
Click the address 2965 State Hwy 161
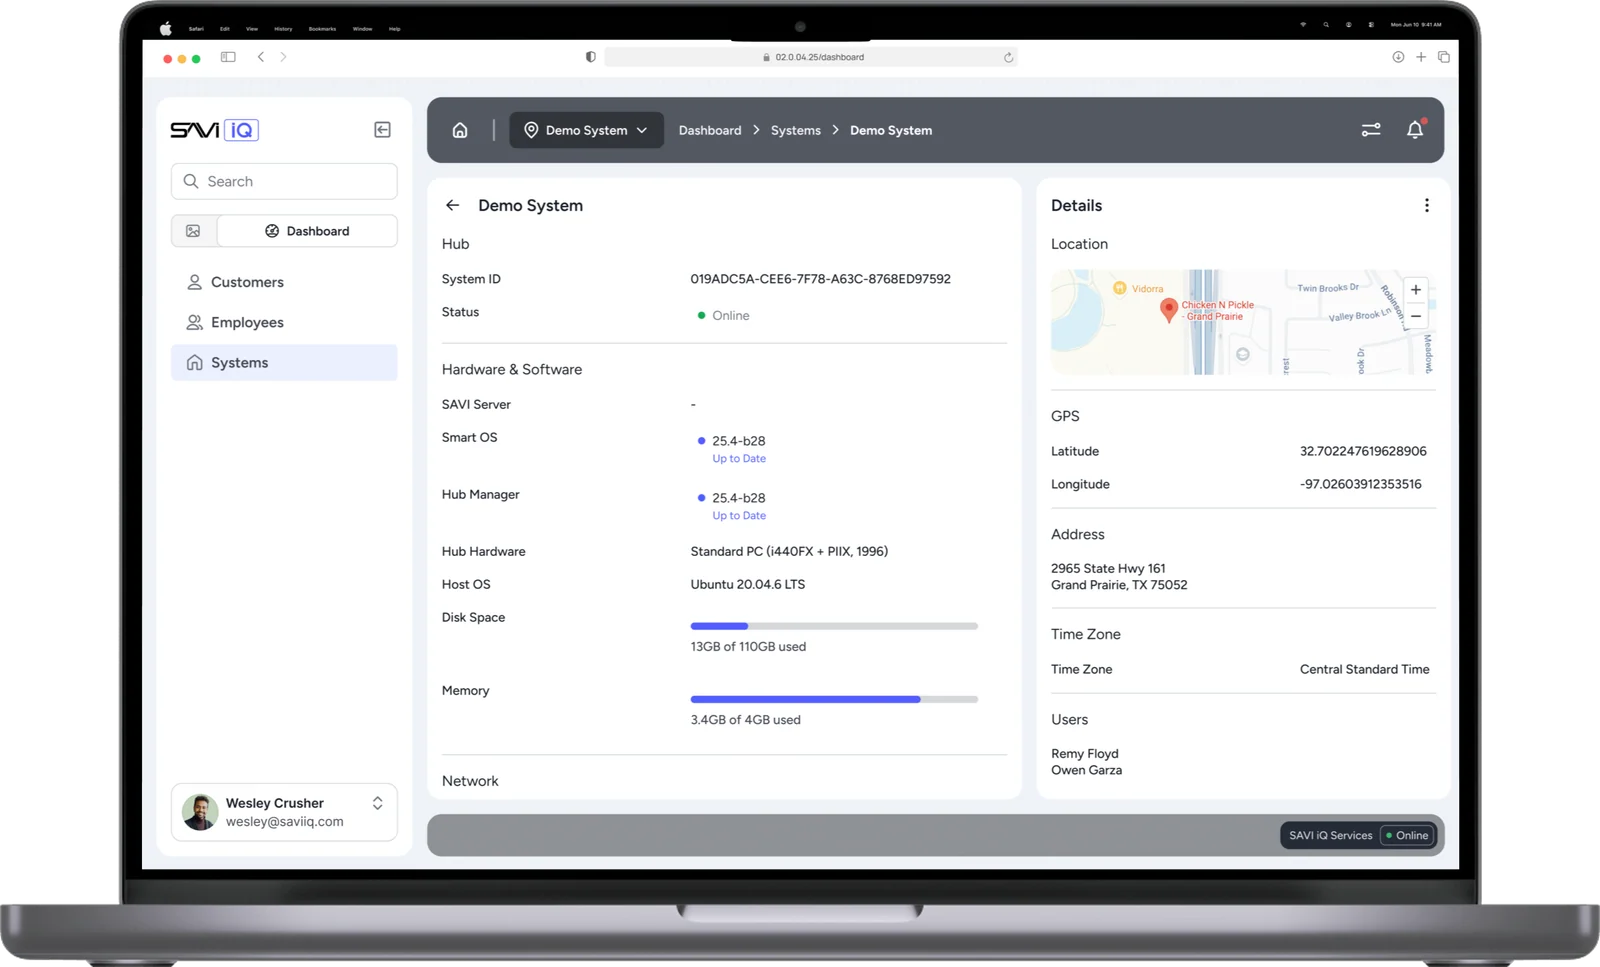(1108, 568)
